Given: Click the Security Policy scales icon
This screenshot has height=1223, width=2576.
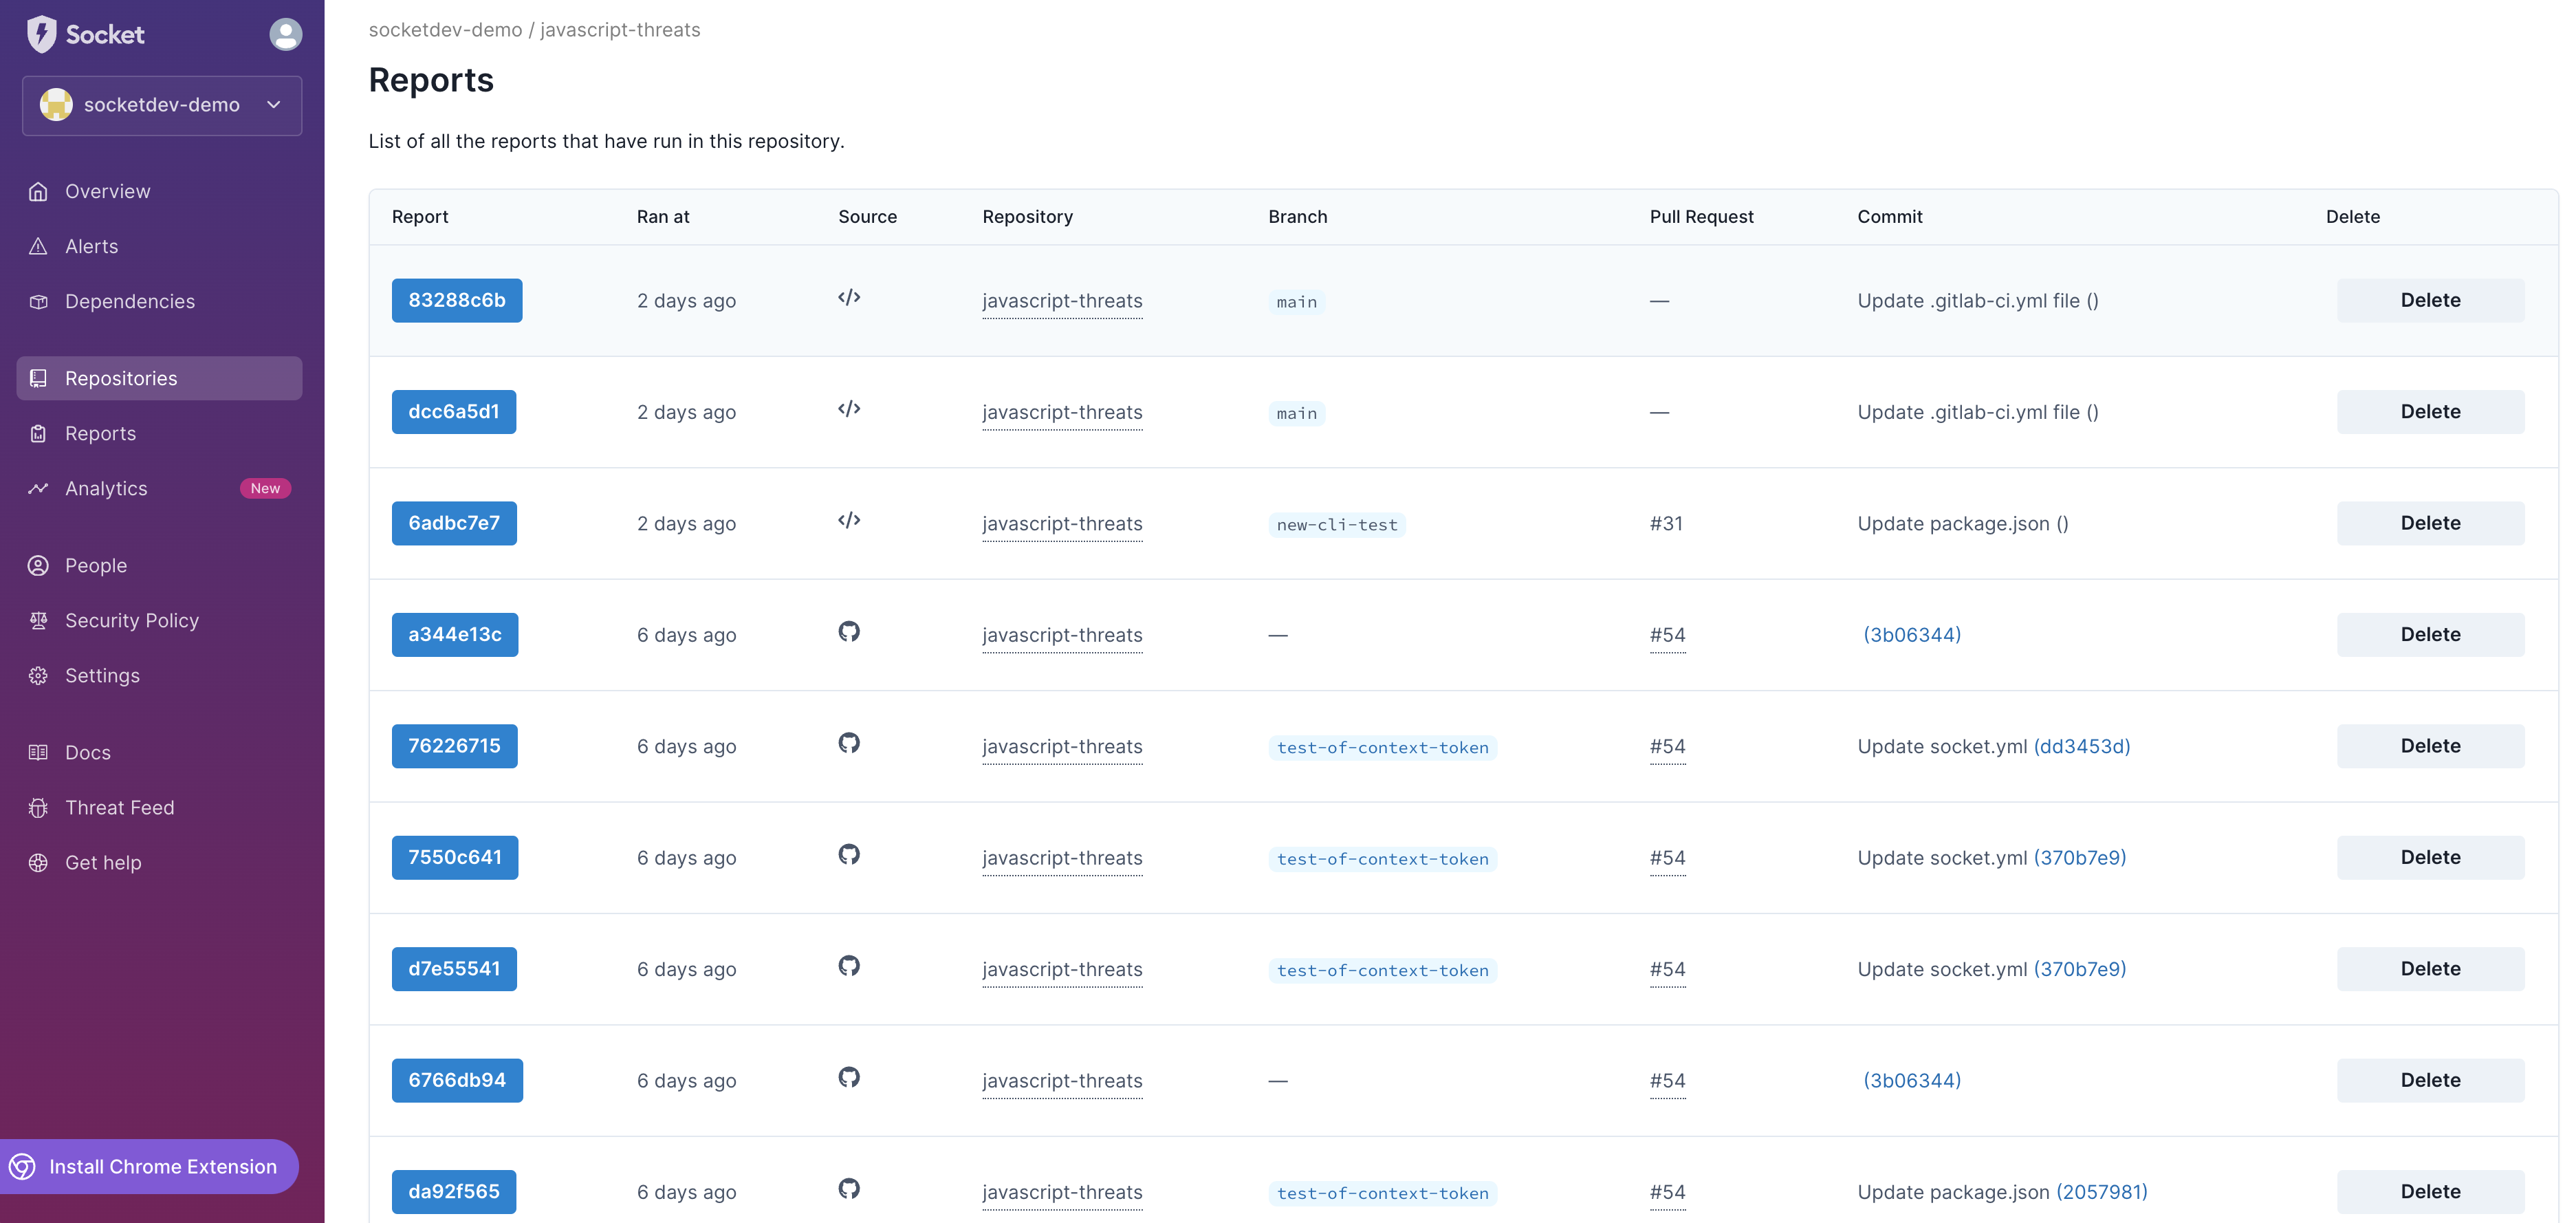Looking at the screenshot, I should pyautogui.click(x=38, y=620).
